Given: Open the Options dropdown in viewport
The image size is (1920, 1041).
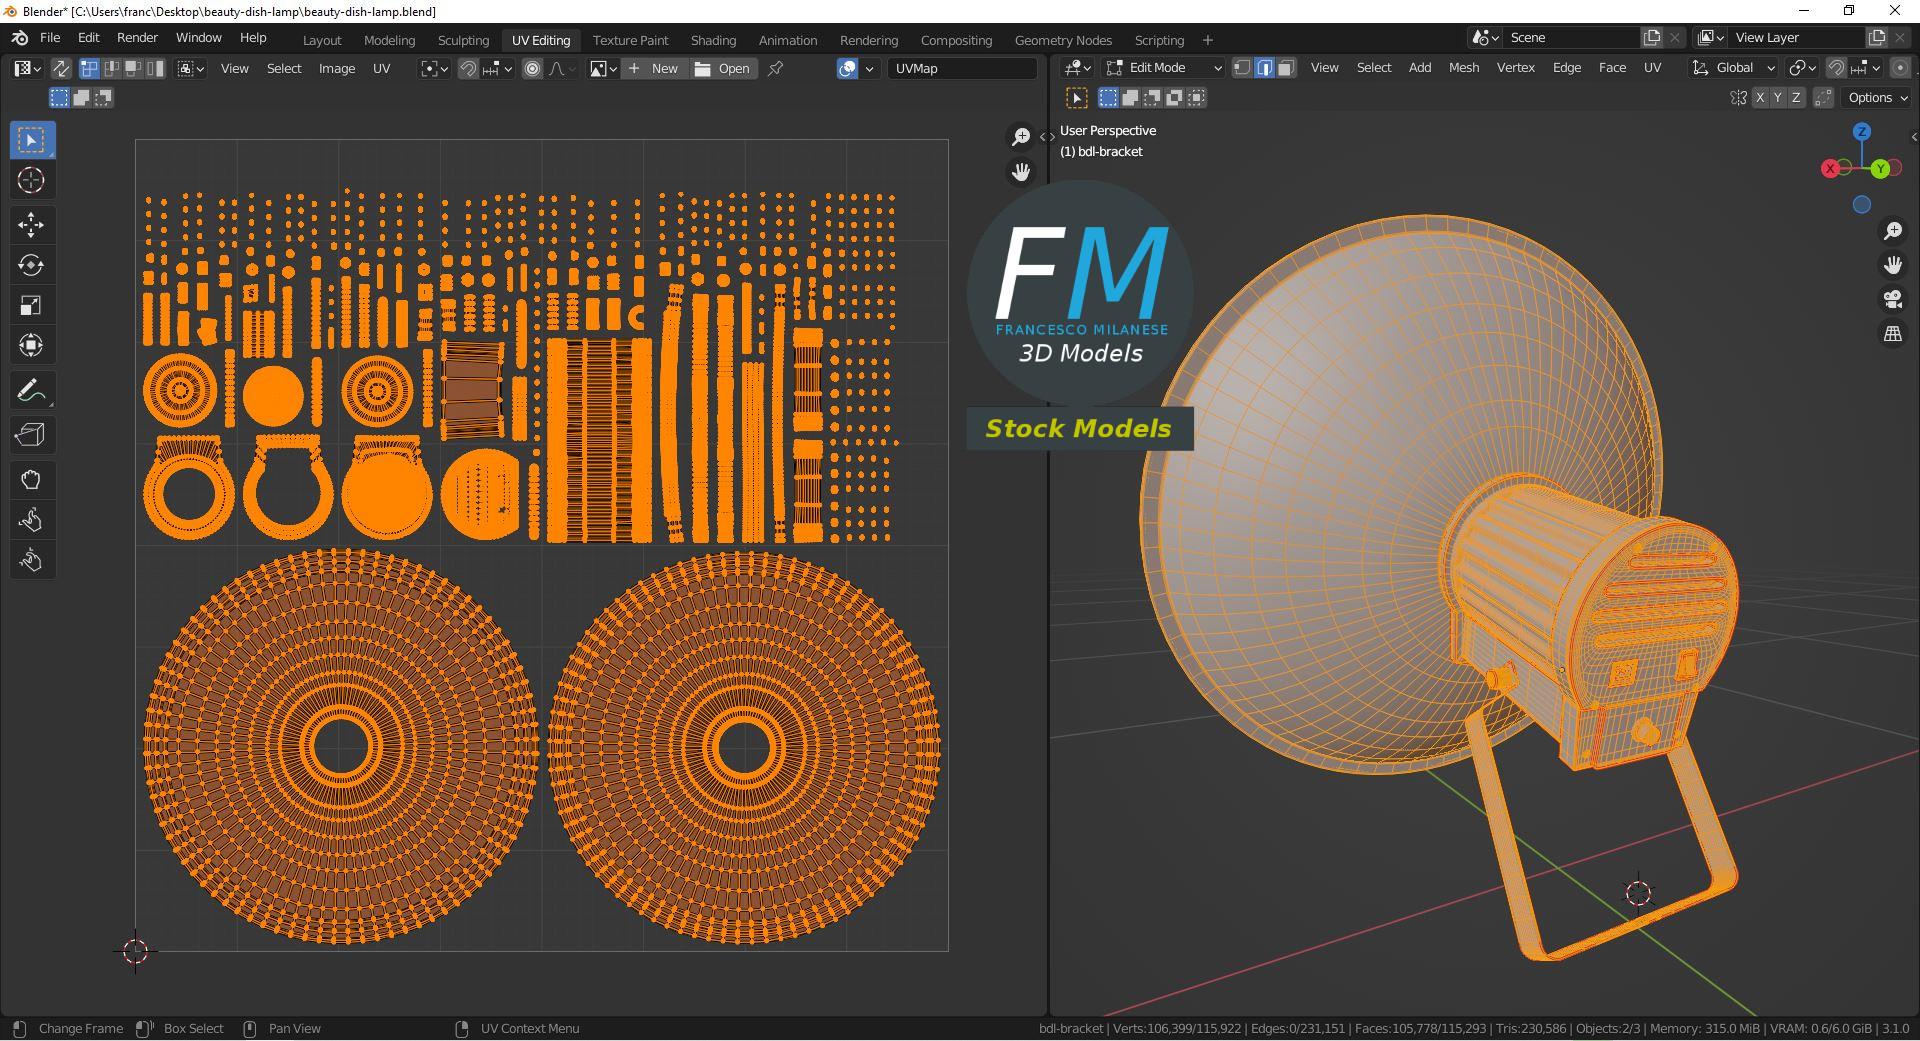Looking at the screenshot, I should click(1877, 98).
